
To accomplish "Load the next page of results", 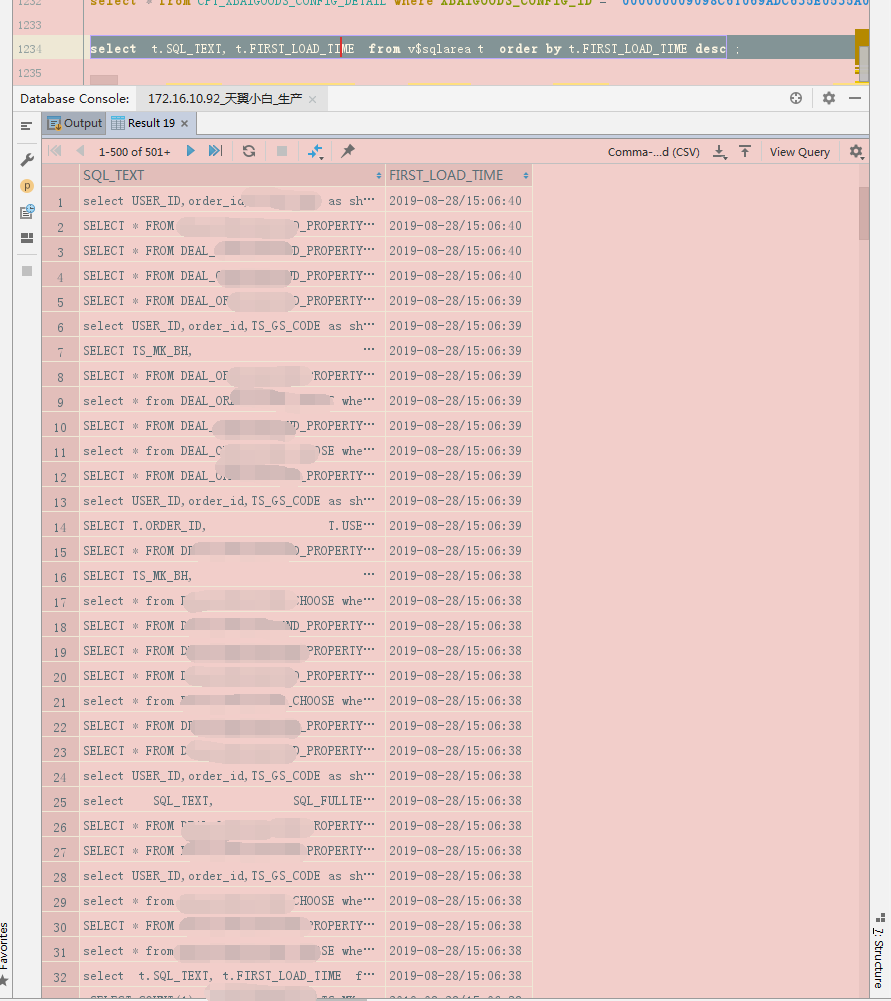I will pos(190,151).
